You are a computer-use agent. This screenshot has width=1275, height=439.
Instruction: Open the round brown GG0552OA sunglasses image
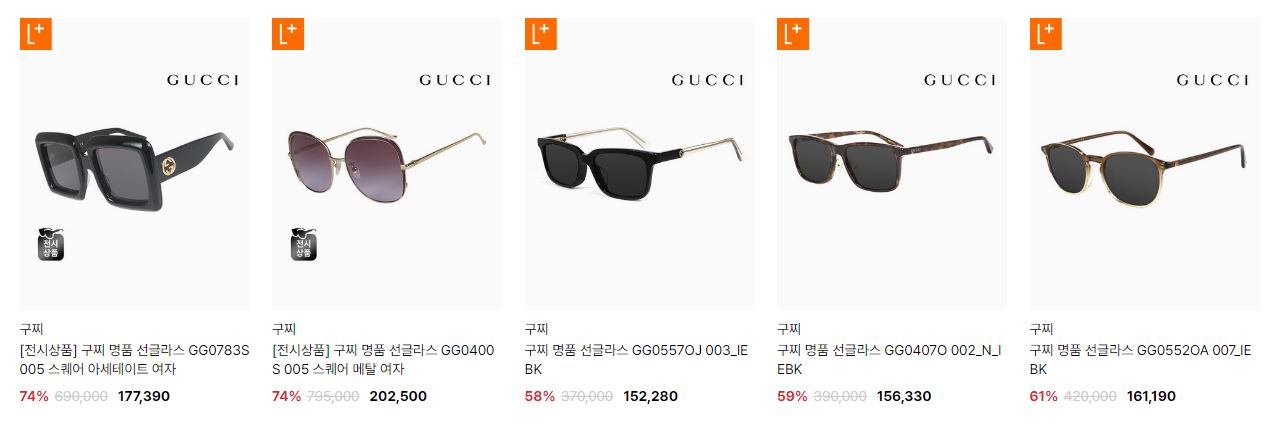tap(1145, 164)
